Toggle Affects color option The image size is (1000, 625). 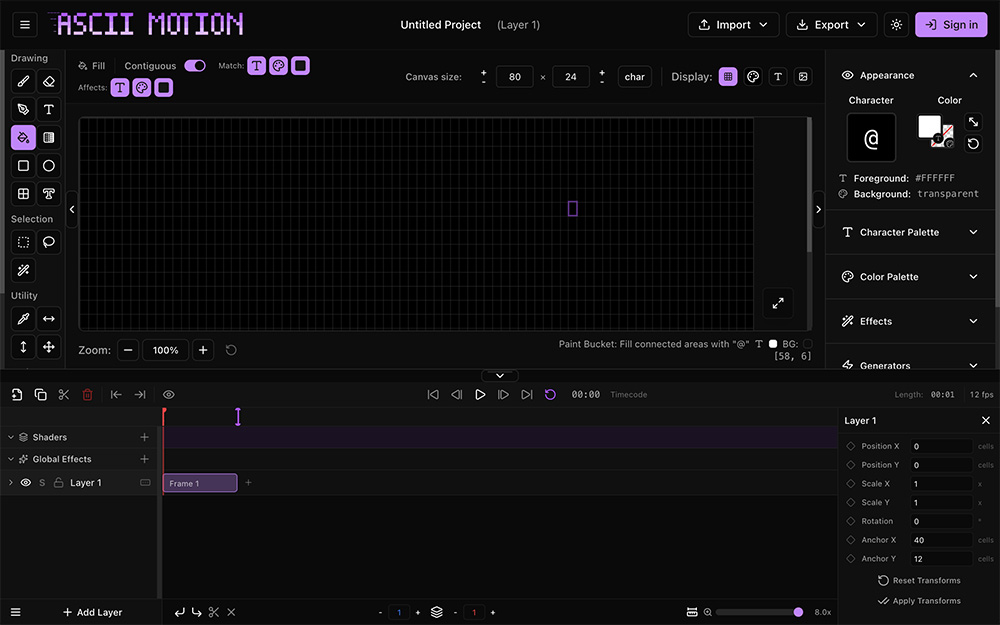[142, 87]
